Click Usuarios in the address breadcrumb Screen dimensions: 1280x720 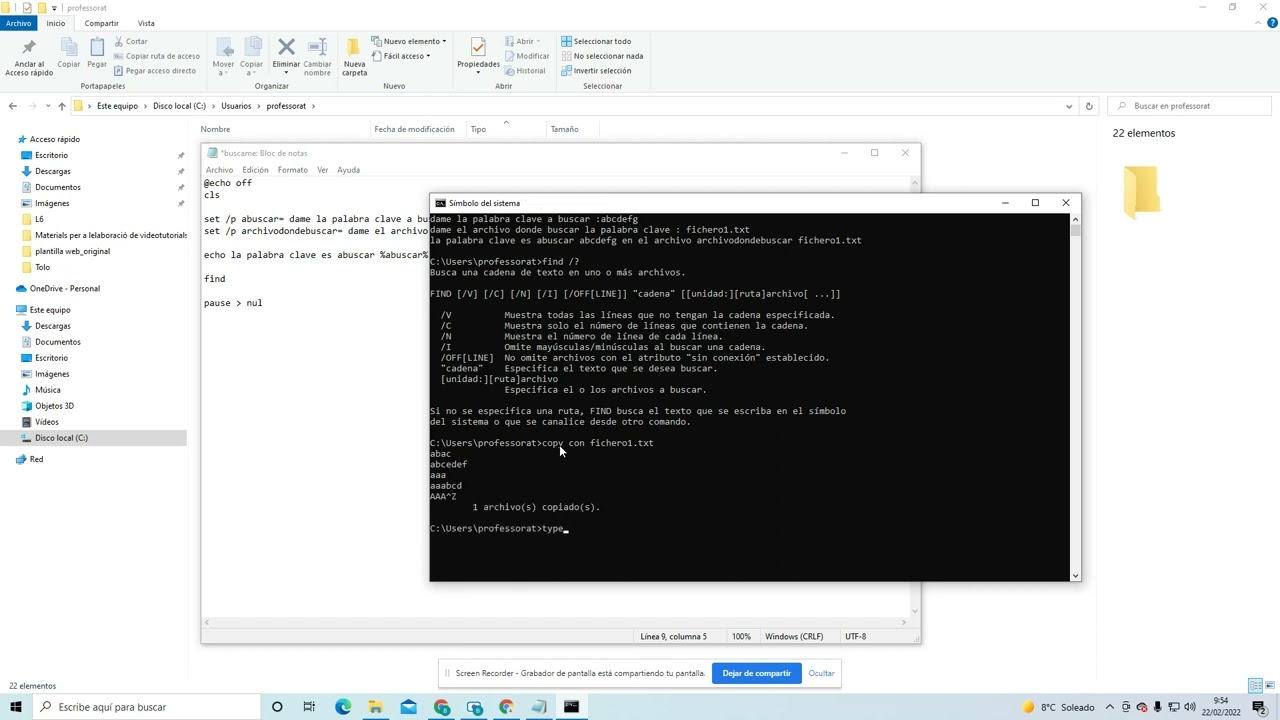coord(236,106)
